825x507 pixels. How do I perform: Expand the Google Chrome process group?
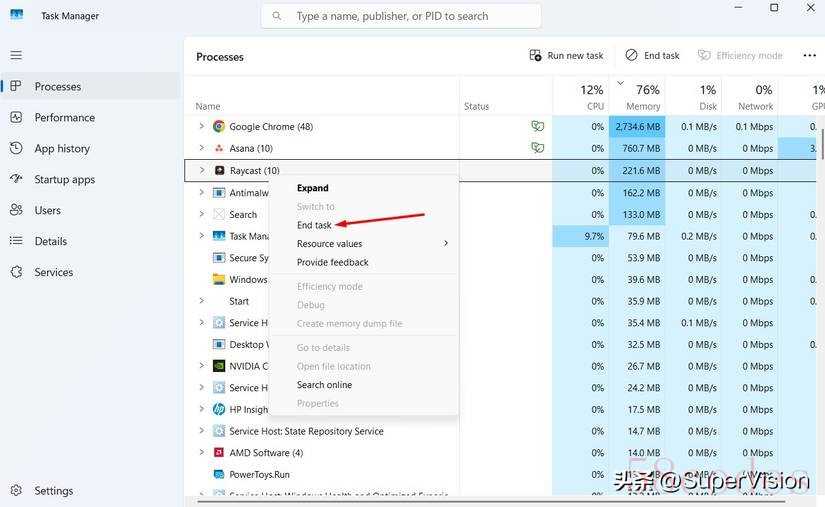tap(201, 127)
